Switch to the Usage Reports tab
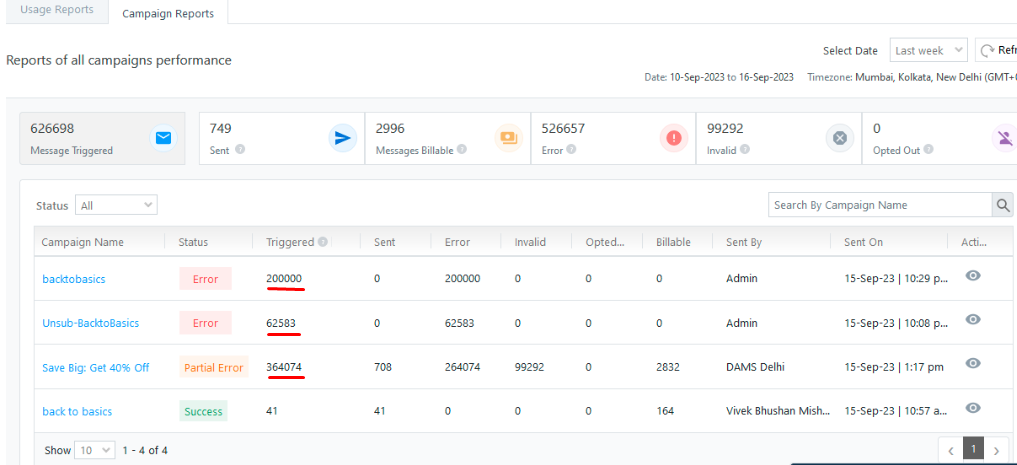The height and width of the screenshot is (465, 1017). tap(57, 10)
